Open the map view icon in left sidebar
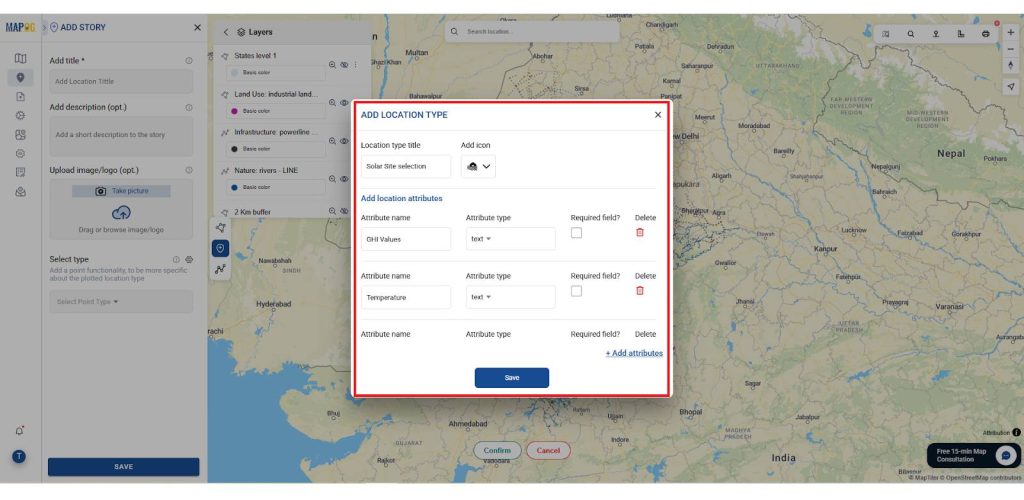Screen dimensions: 1024x500 [x=20, y=59]
